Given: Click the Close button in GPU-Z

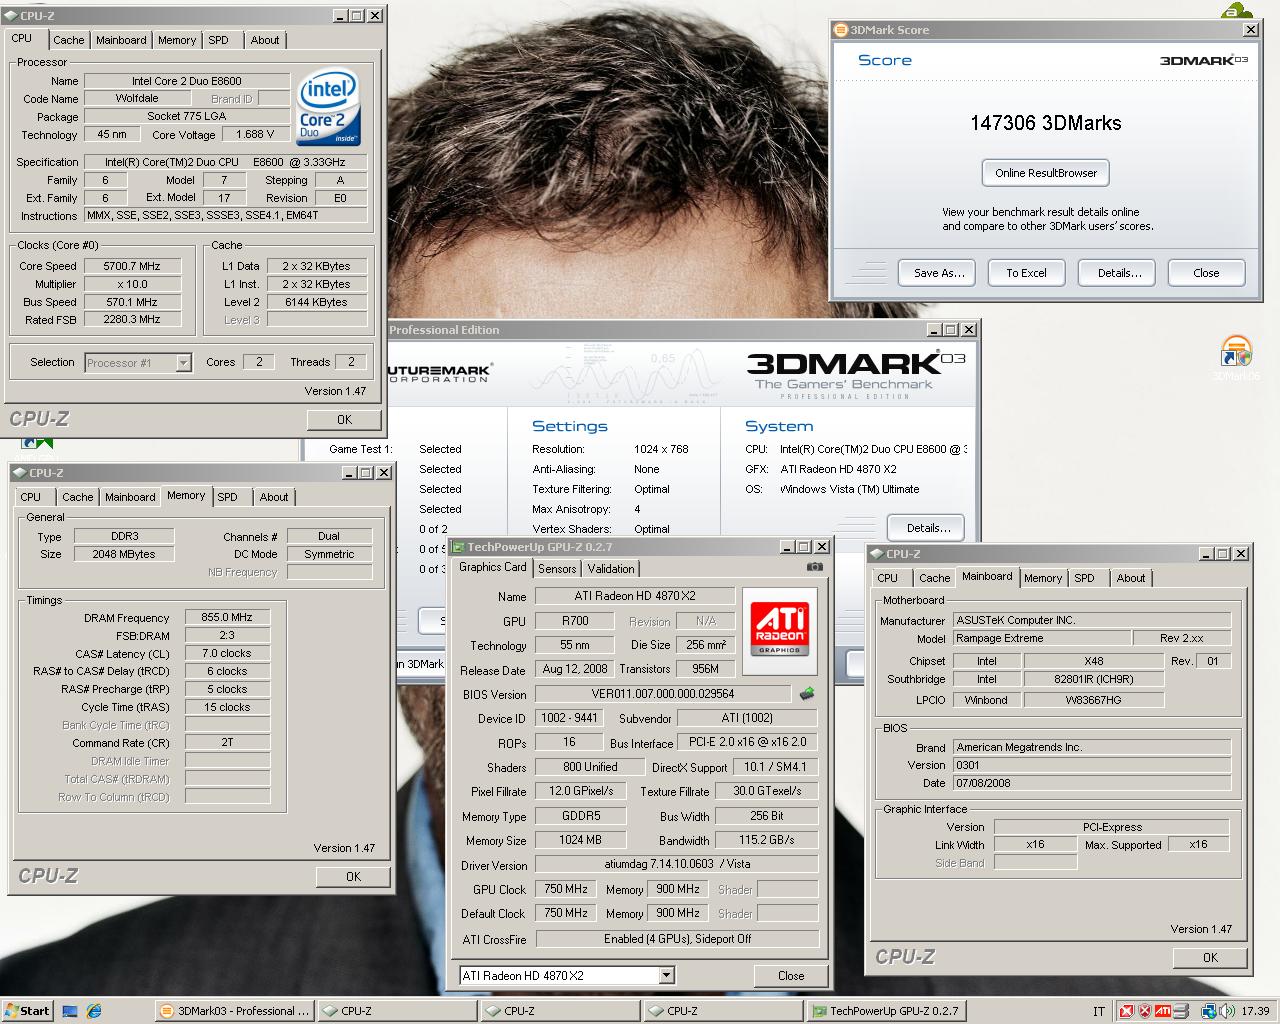Looking at the screenshot, I should pyautogui.click(x=791, y=976).
